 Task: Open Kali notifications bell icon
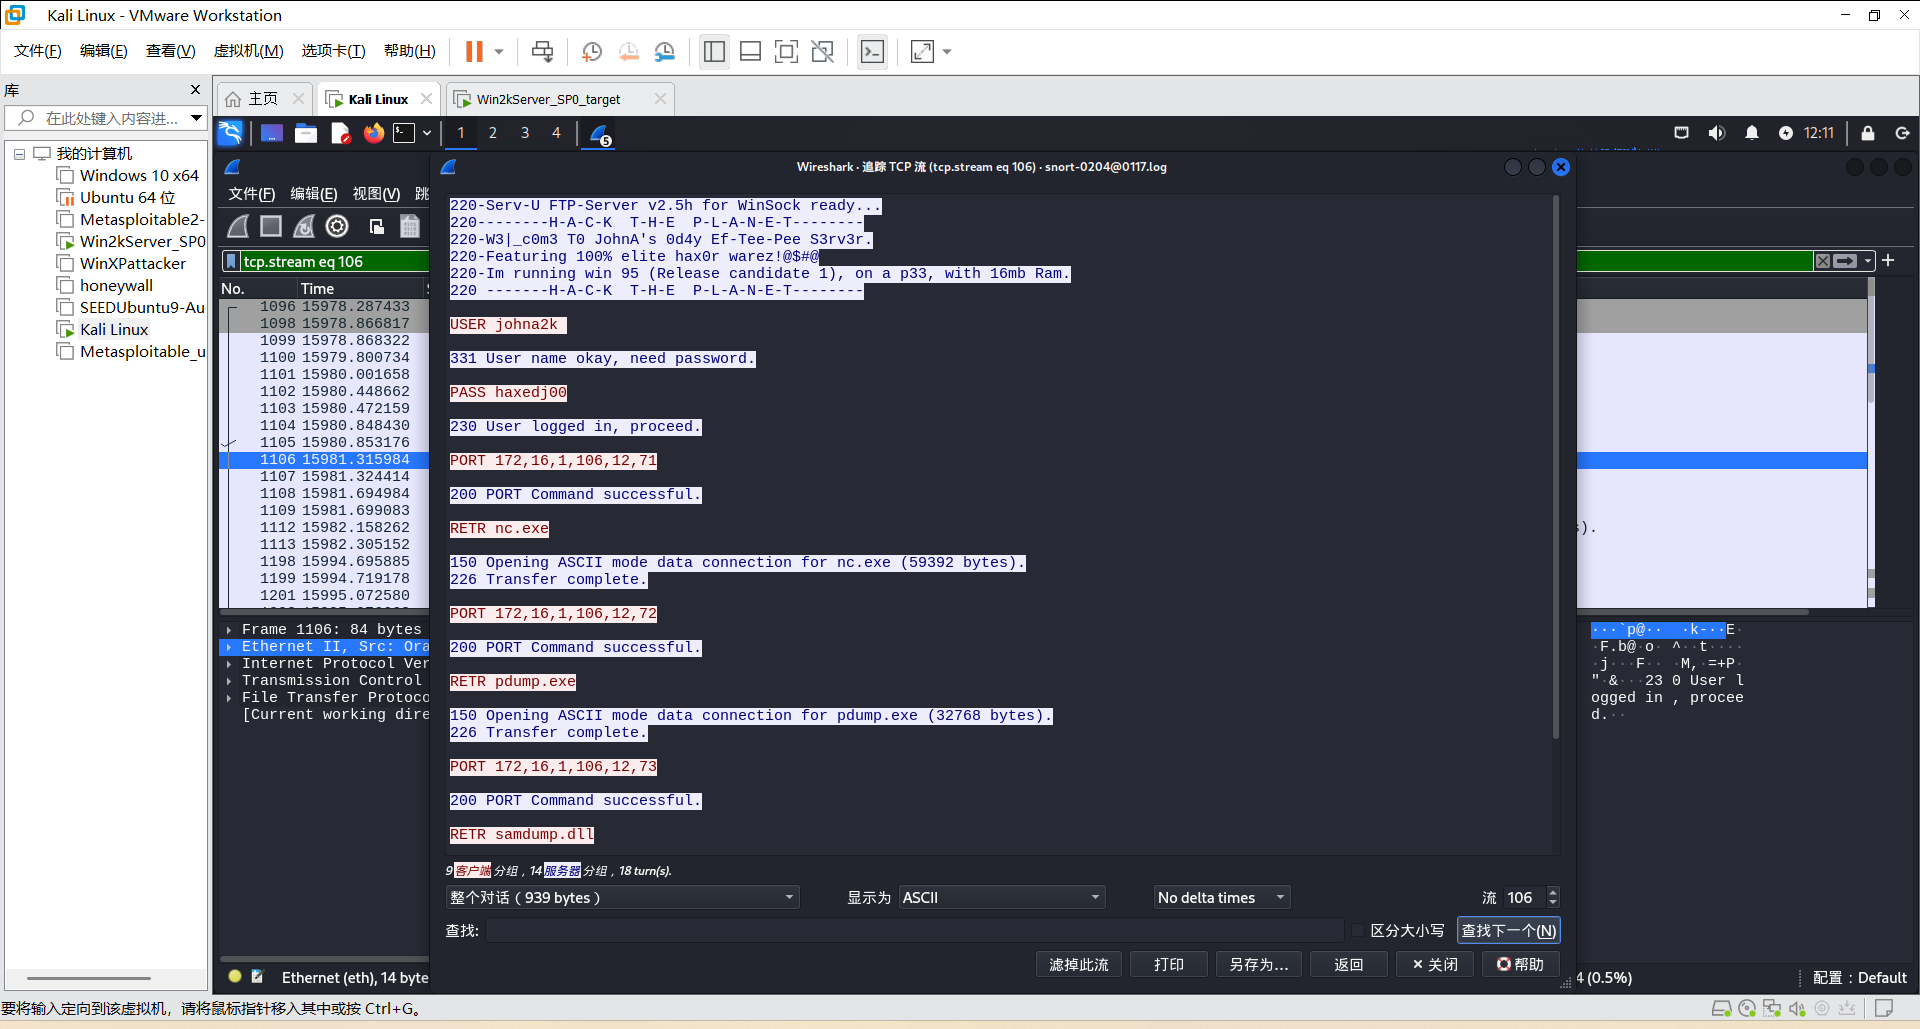tap(1752, 133)
